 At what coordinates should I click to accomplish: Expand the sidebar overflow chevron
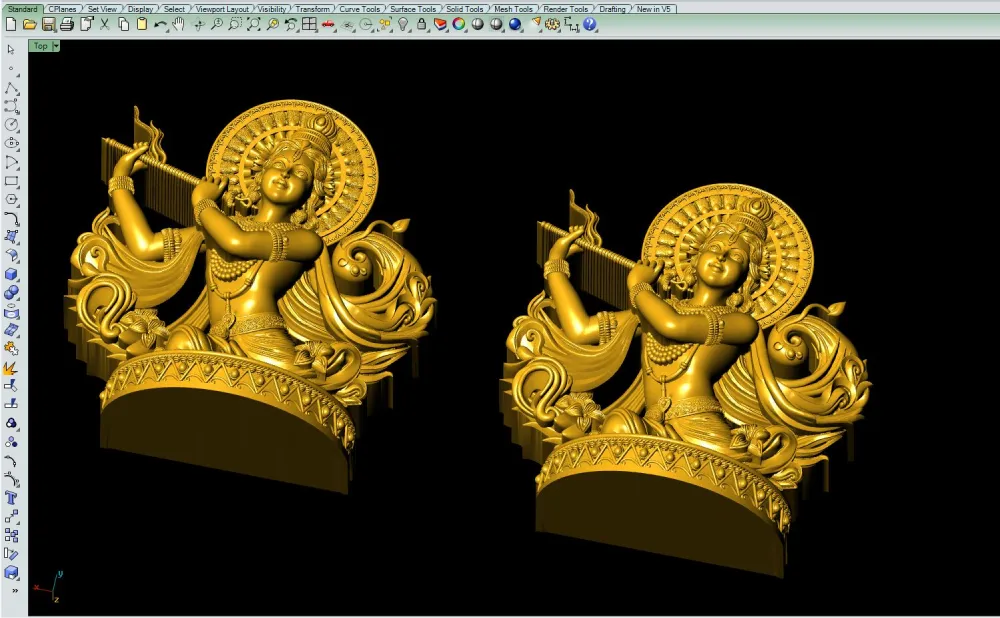click(15, 591)
